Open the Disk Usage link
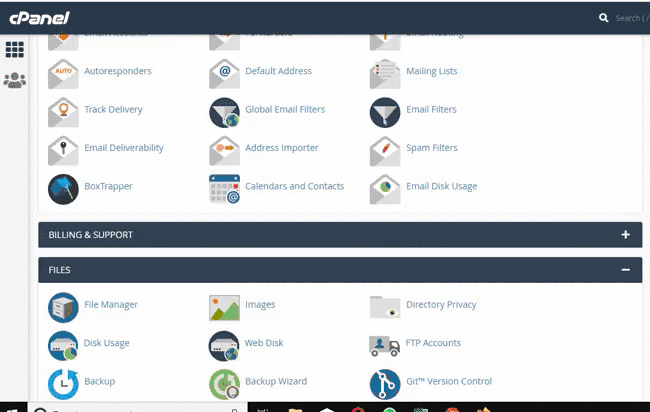This screenshot has width=650, height=412. 107,343
